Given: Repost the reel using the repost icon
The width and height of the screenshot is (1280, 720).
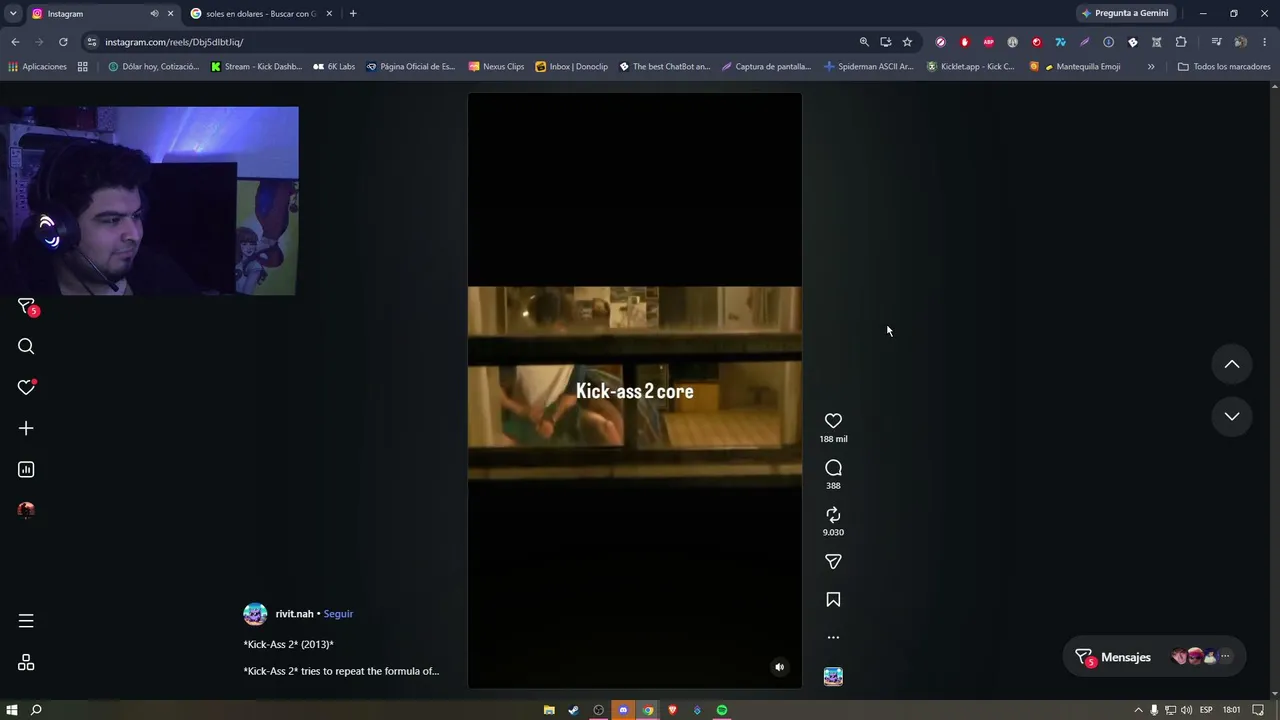Looking at the screenshot, I should pyautogui.click(x=833, y=515).
